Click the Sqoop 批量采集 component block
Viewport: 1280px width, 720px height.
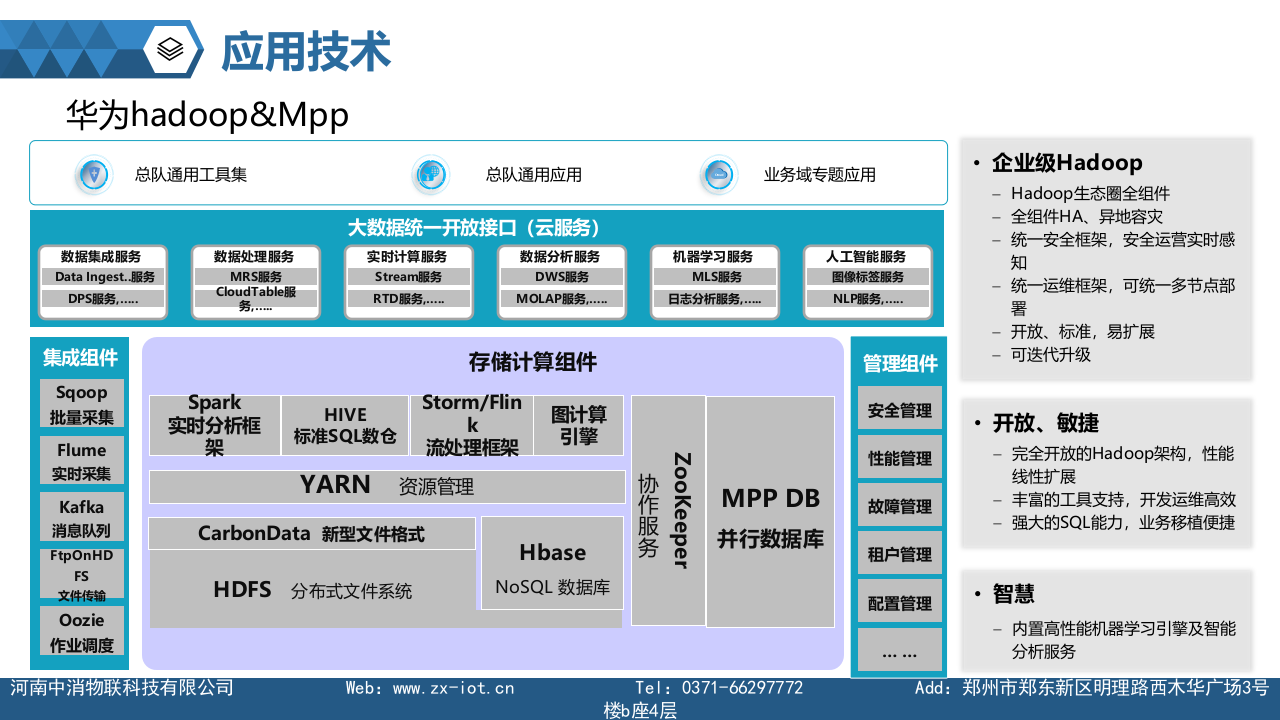click(x=81, y=402)
